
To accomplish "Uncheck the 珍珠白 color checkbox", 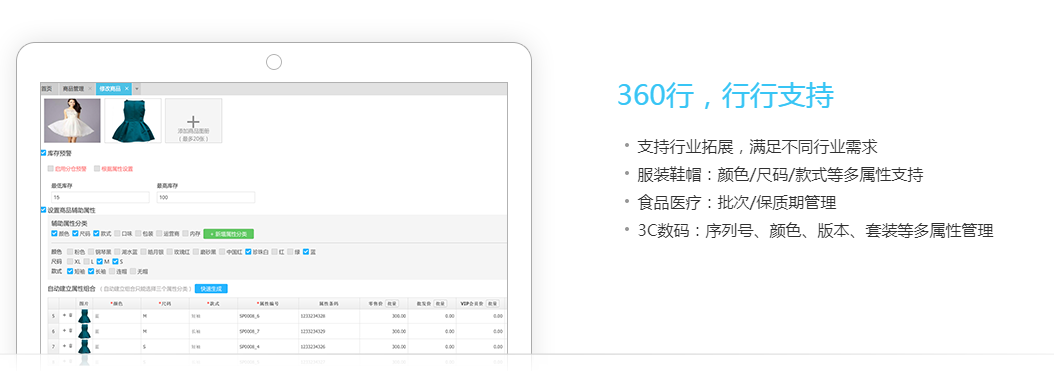I will 248,251.
